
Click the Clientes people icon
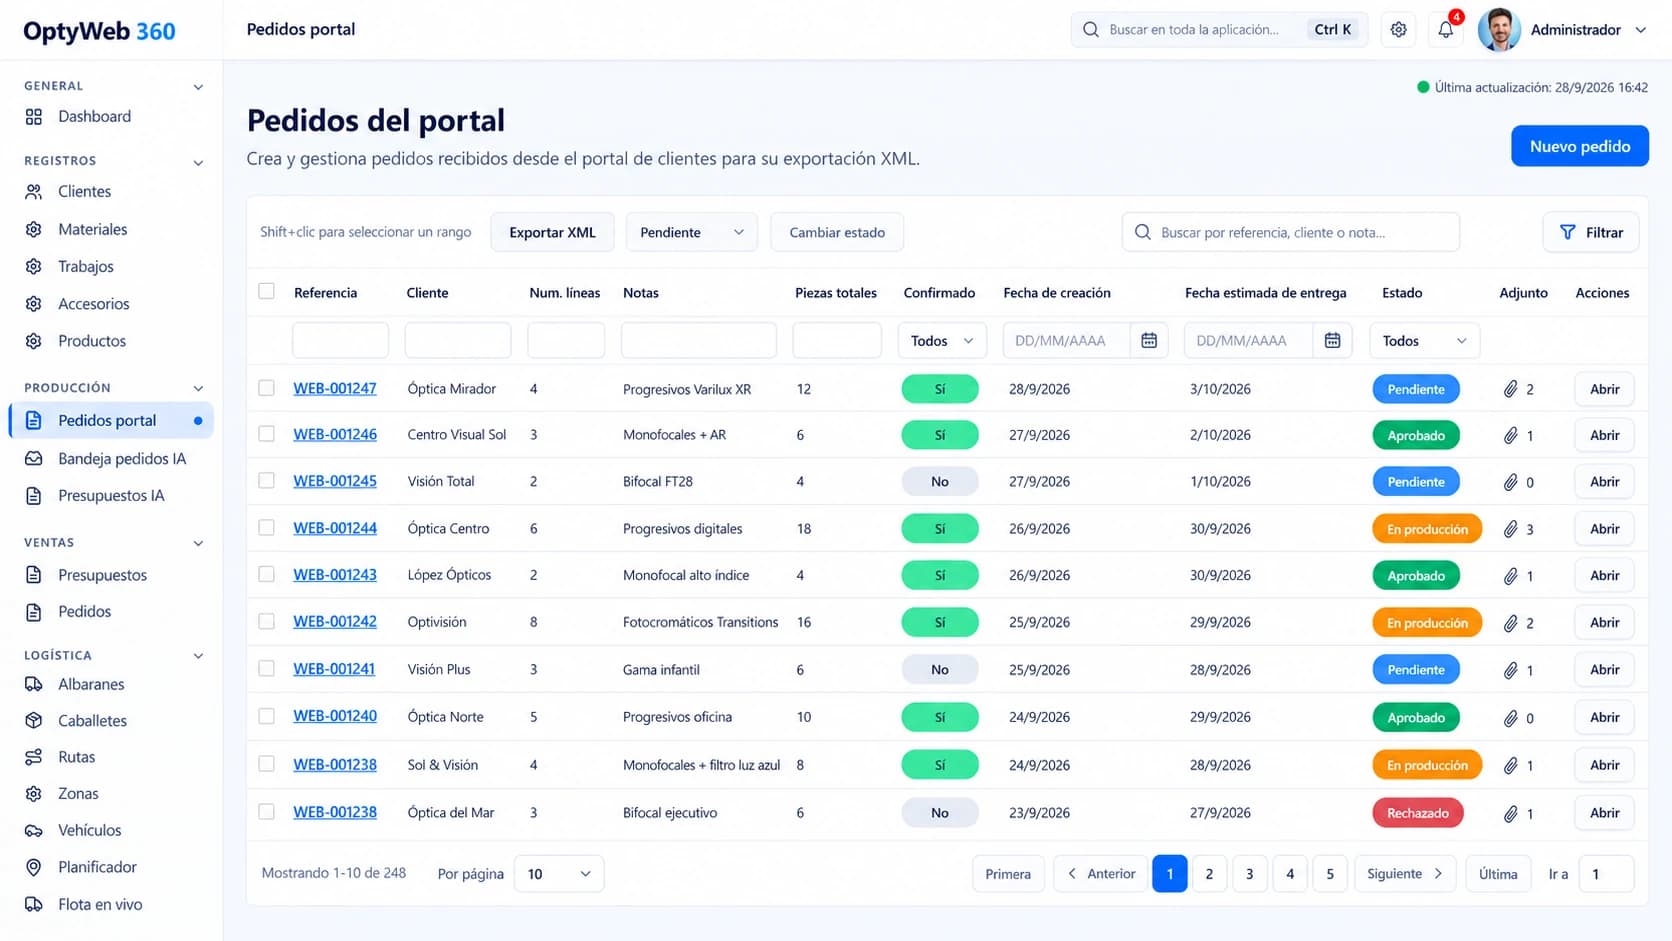tap(34, 192)
